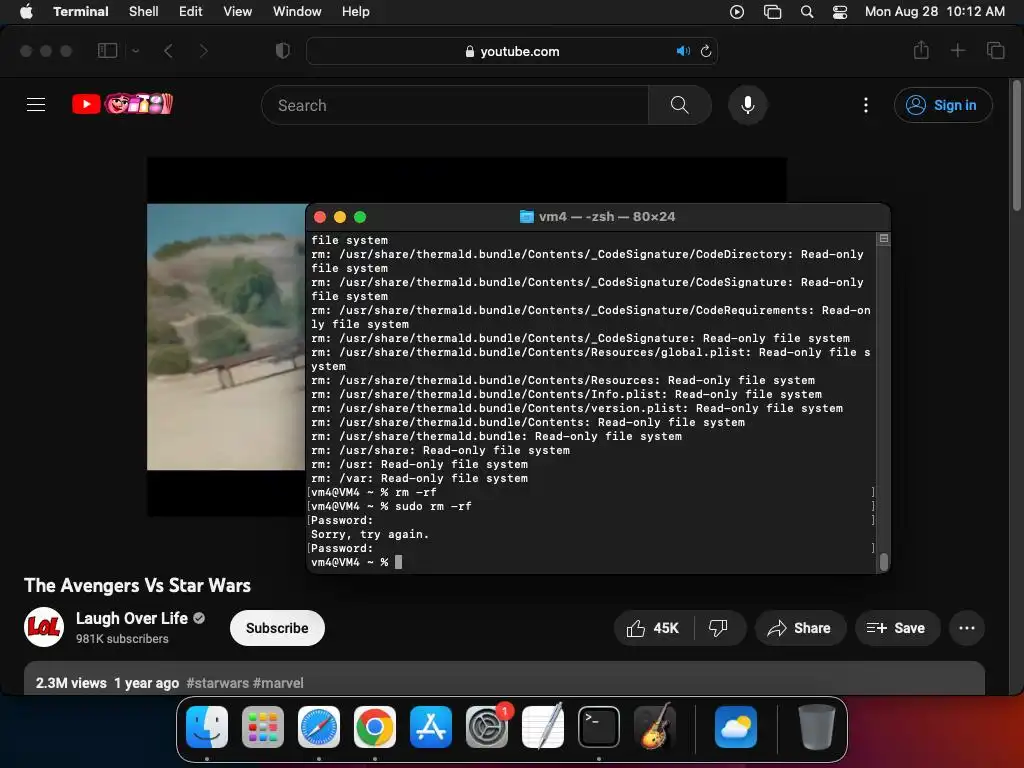Click the Terminal split pane icon
The image size is (1024, 768).
[884, 238]
